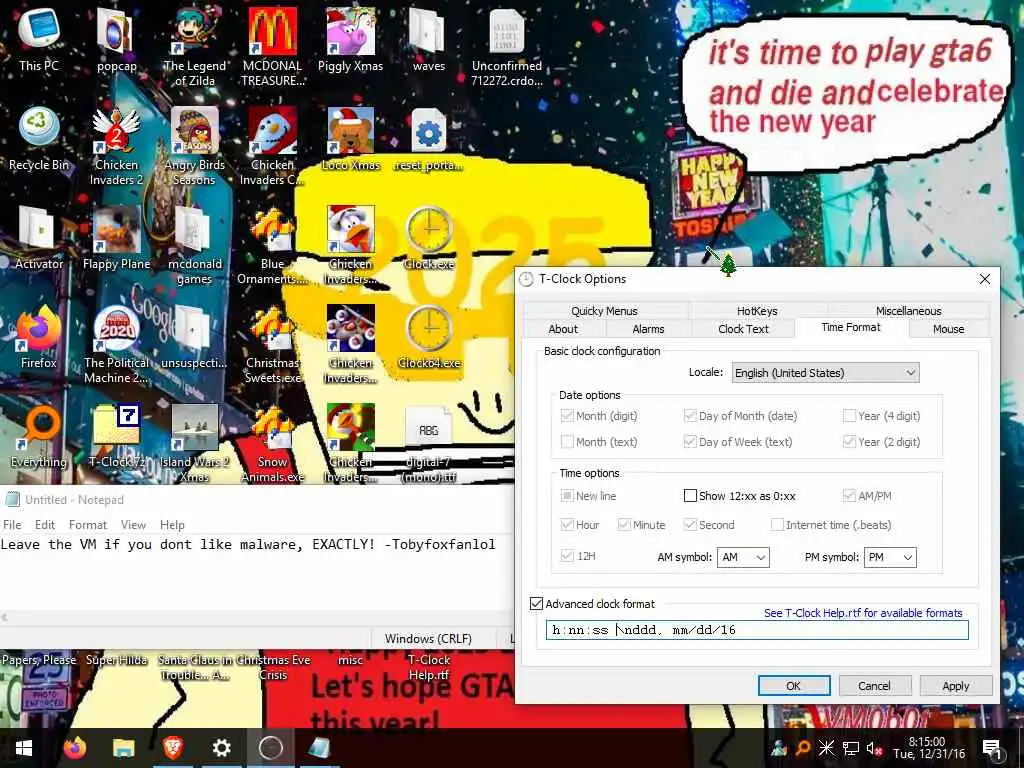This screenshot has width=1024, height=768.
Task: Click Cancel in T-Clock Options
Action: point(874,686)
